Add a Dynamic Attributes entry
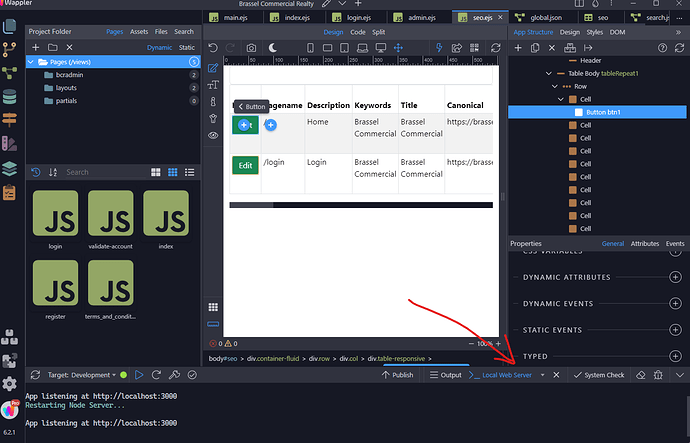The width and height of the screenshot is (690, 443). pyautogui.click(x=675, y=277)
